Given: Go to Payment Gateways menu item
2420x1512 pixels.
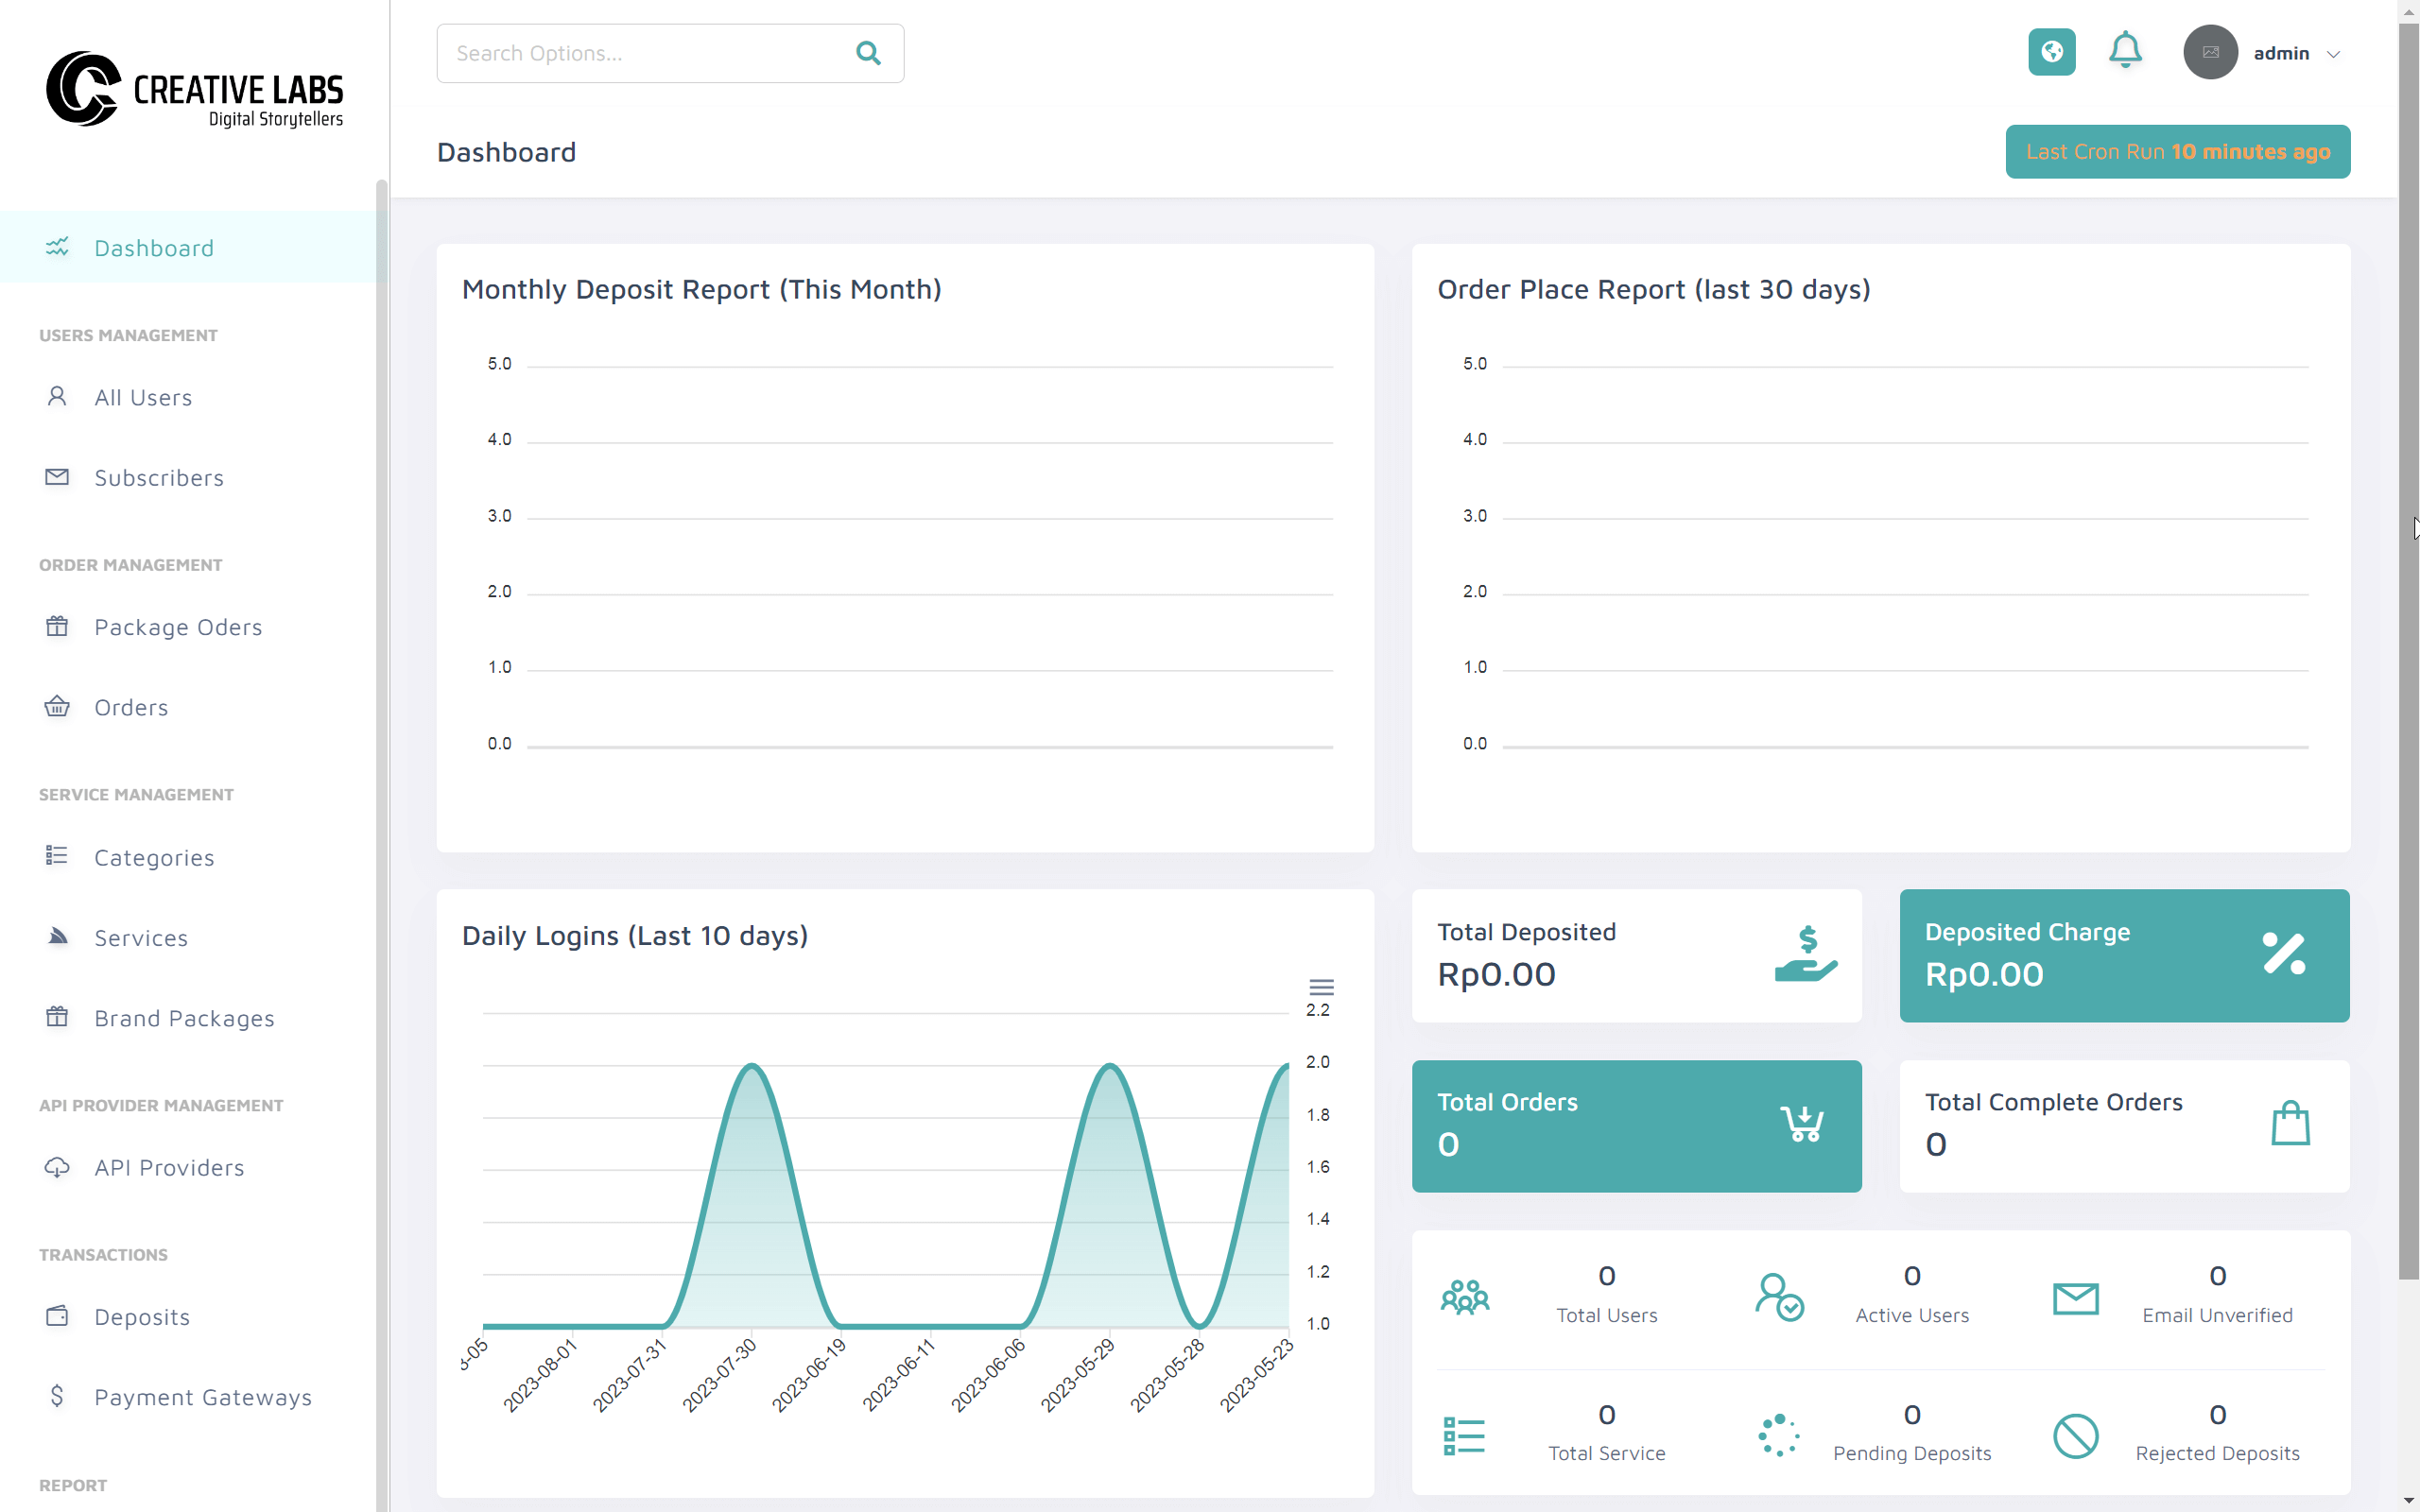Looking at the screenshot, I should 202,1396.
